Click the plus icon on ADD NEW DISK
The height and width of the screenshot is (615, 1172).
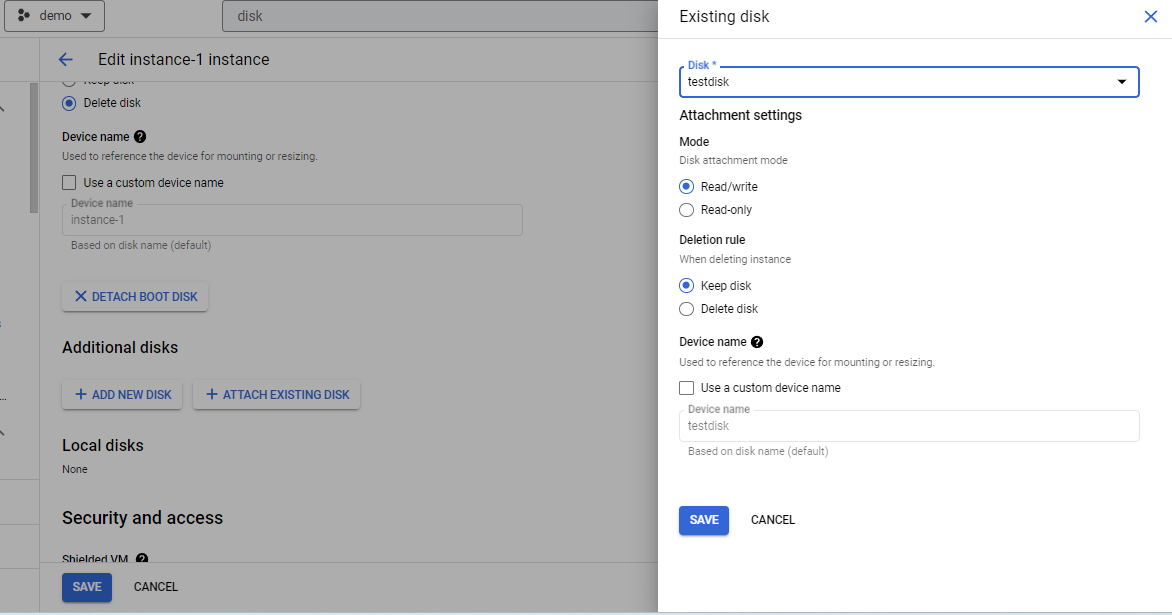[80, 394]
